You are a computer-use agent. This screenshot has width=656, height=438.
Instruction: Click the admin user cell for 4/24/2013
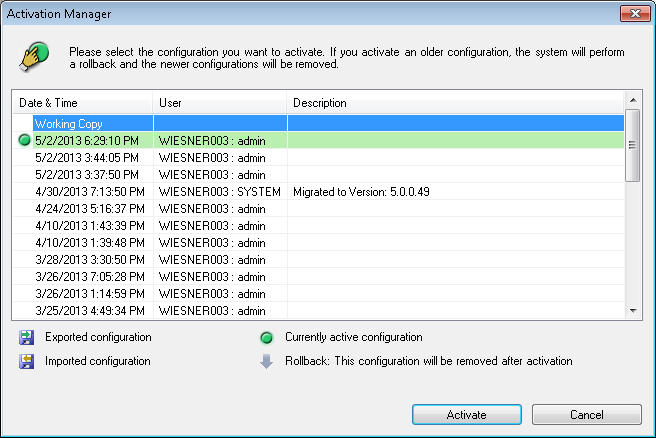[x=220, y=209]
